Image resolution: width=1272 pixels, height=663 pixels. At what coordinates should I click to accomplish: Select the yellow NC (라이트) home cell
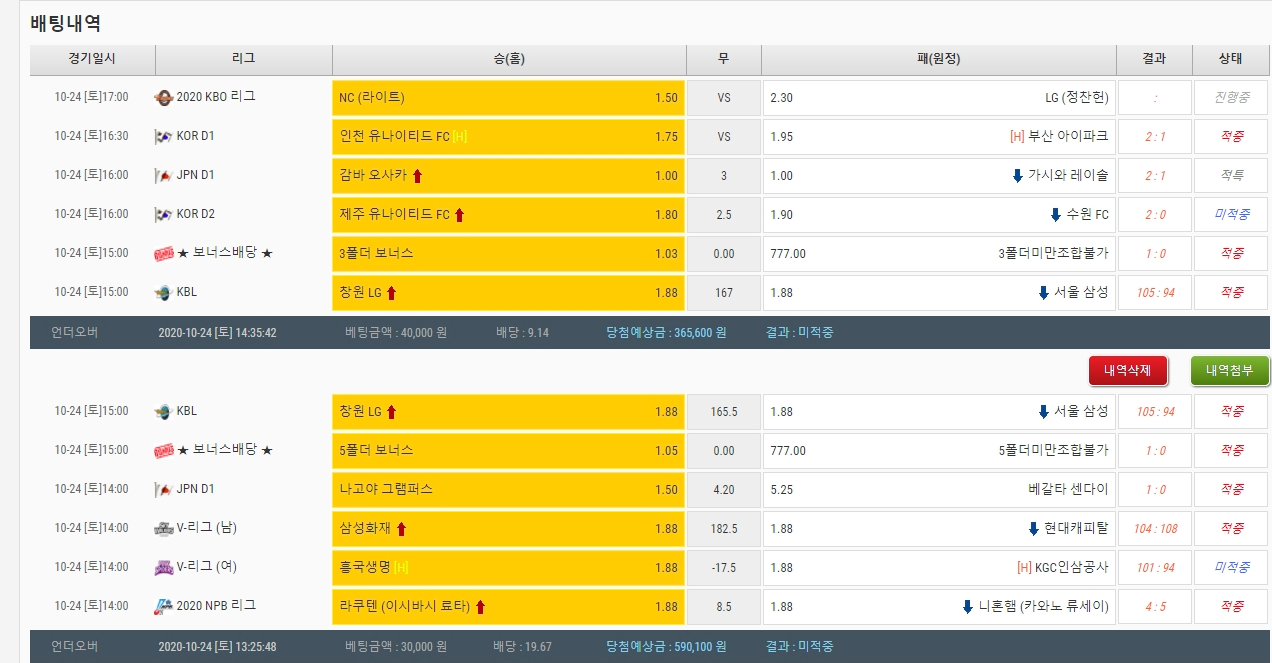(x=508, y=98)
